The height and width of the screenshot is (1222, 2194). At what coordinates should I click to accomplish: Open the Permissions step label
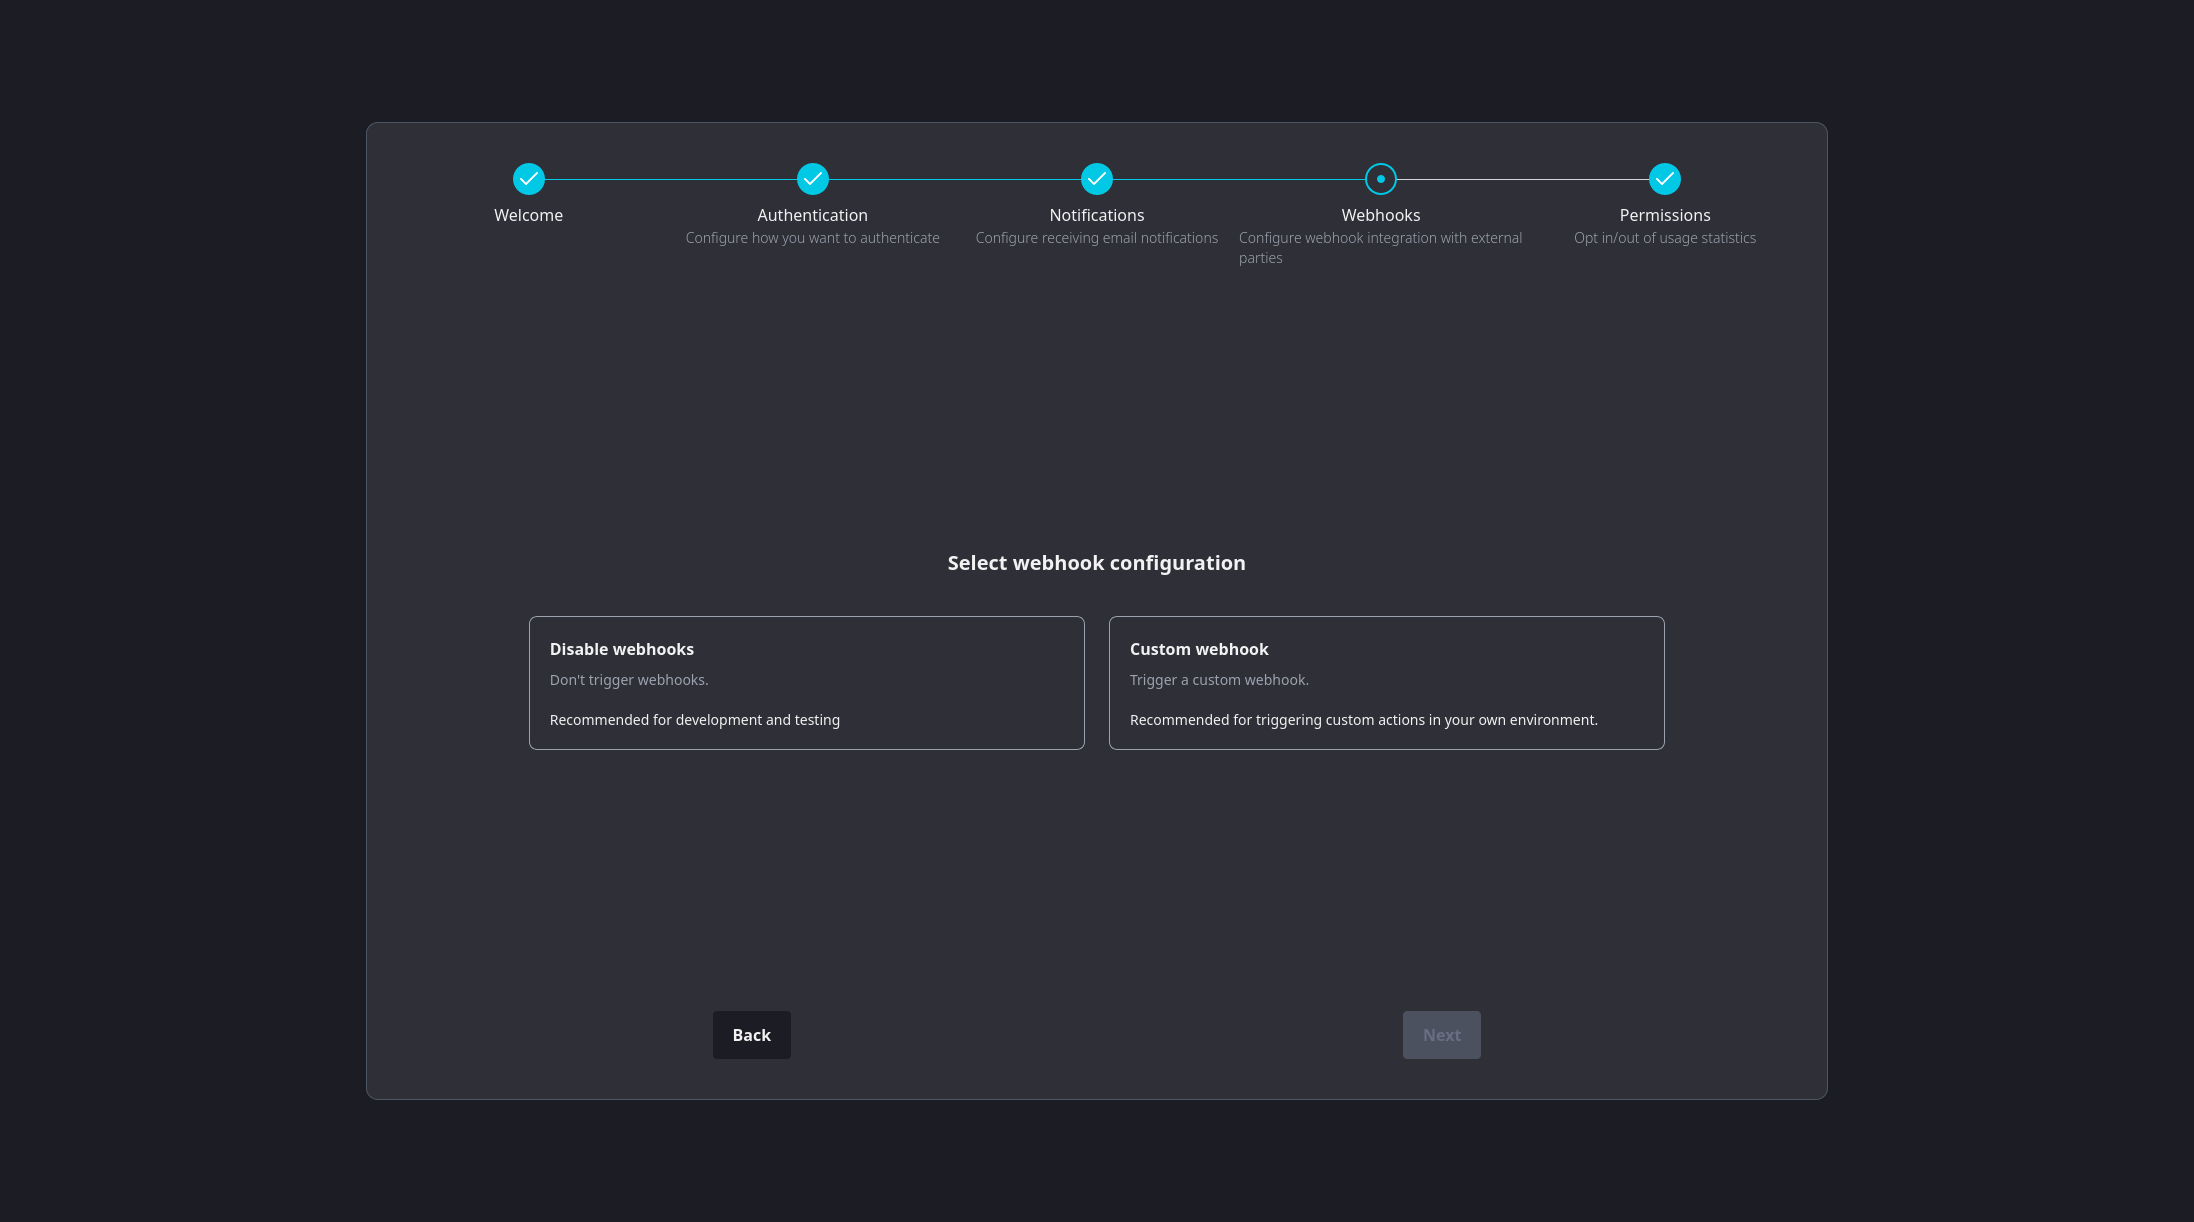pyautogui.click(x=1664, y=215)
